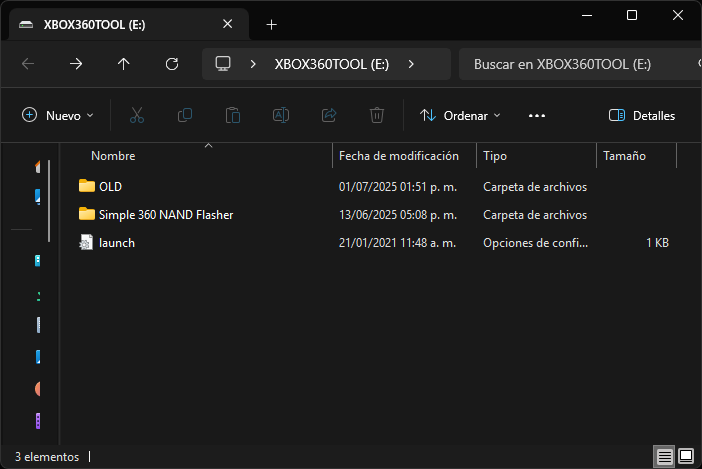
Task: Click the Paste clipboard icon
Action: 233,115
